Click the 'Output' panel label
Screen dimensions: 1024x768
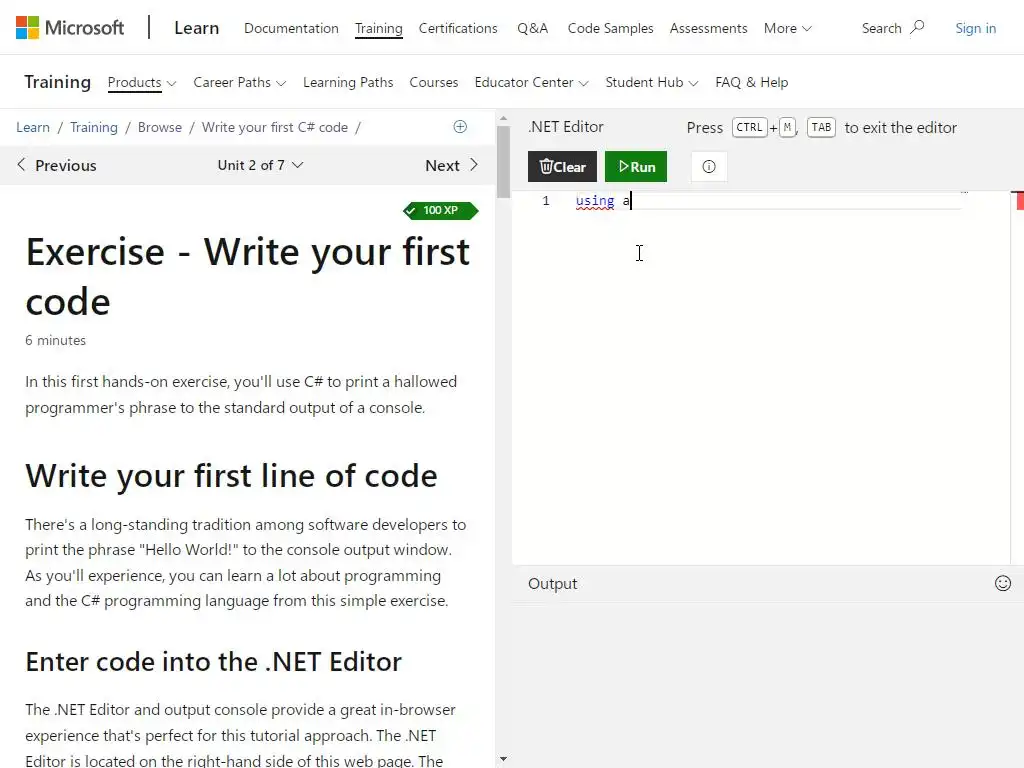point(552,584)
